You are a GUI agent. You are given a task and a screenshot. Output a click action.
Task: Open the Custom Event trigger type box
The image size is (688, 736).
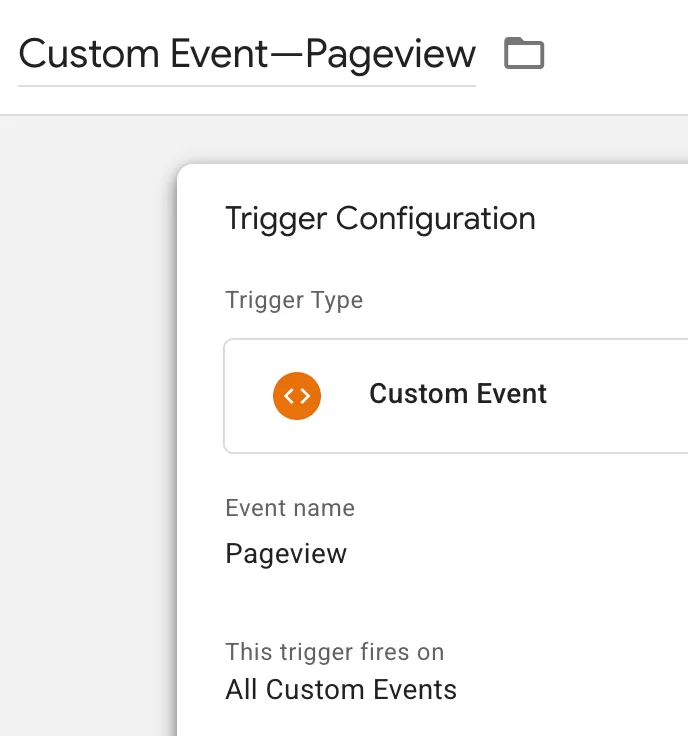(x=456, y=396)
